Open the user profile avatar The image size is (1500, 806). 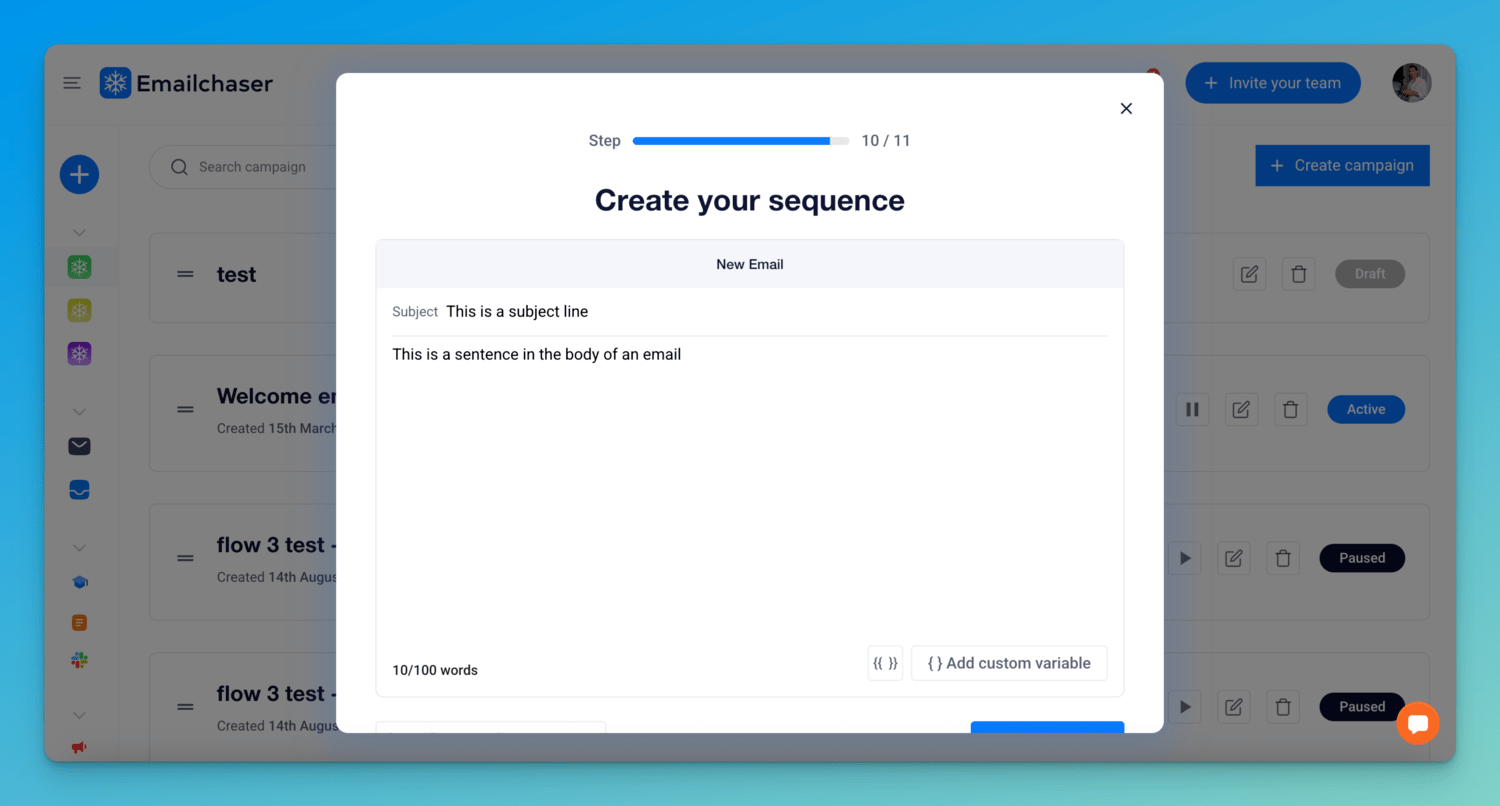point(1412,83)
